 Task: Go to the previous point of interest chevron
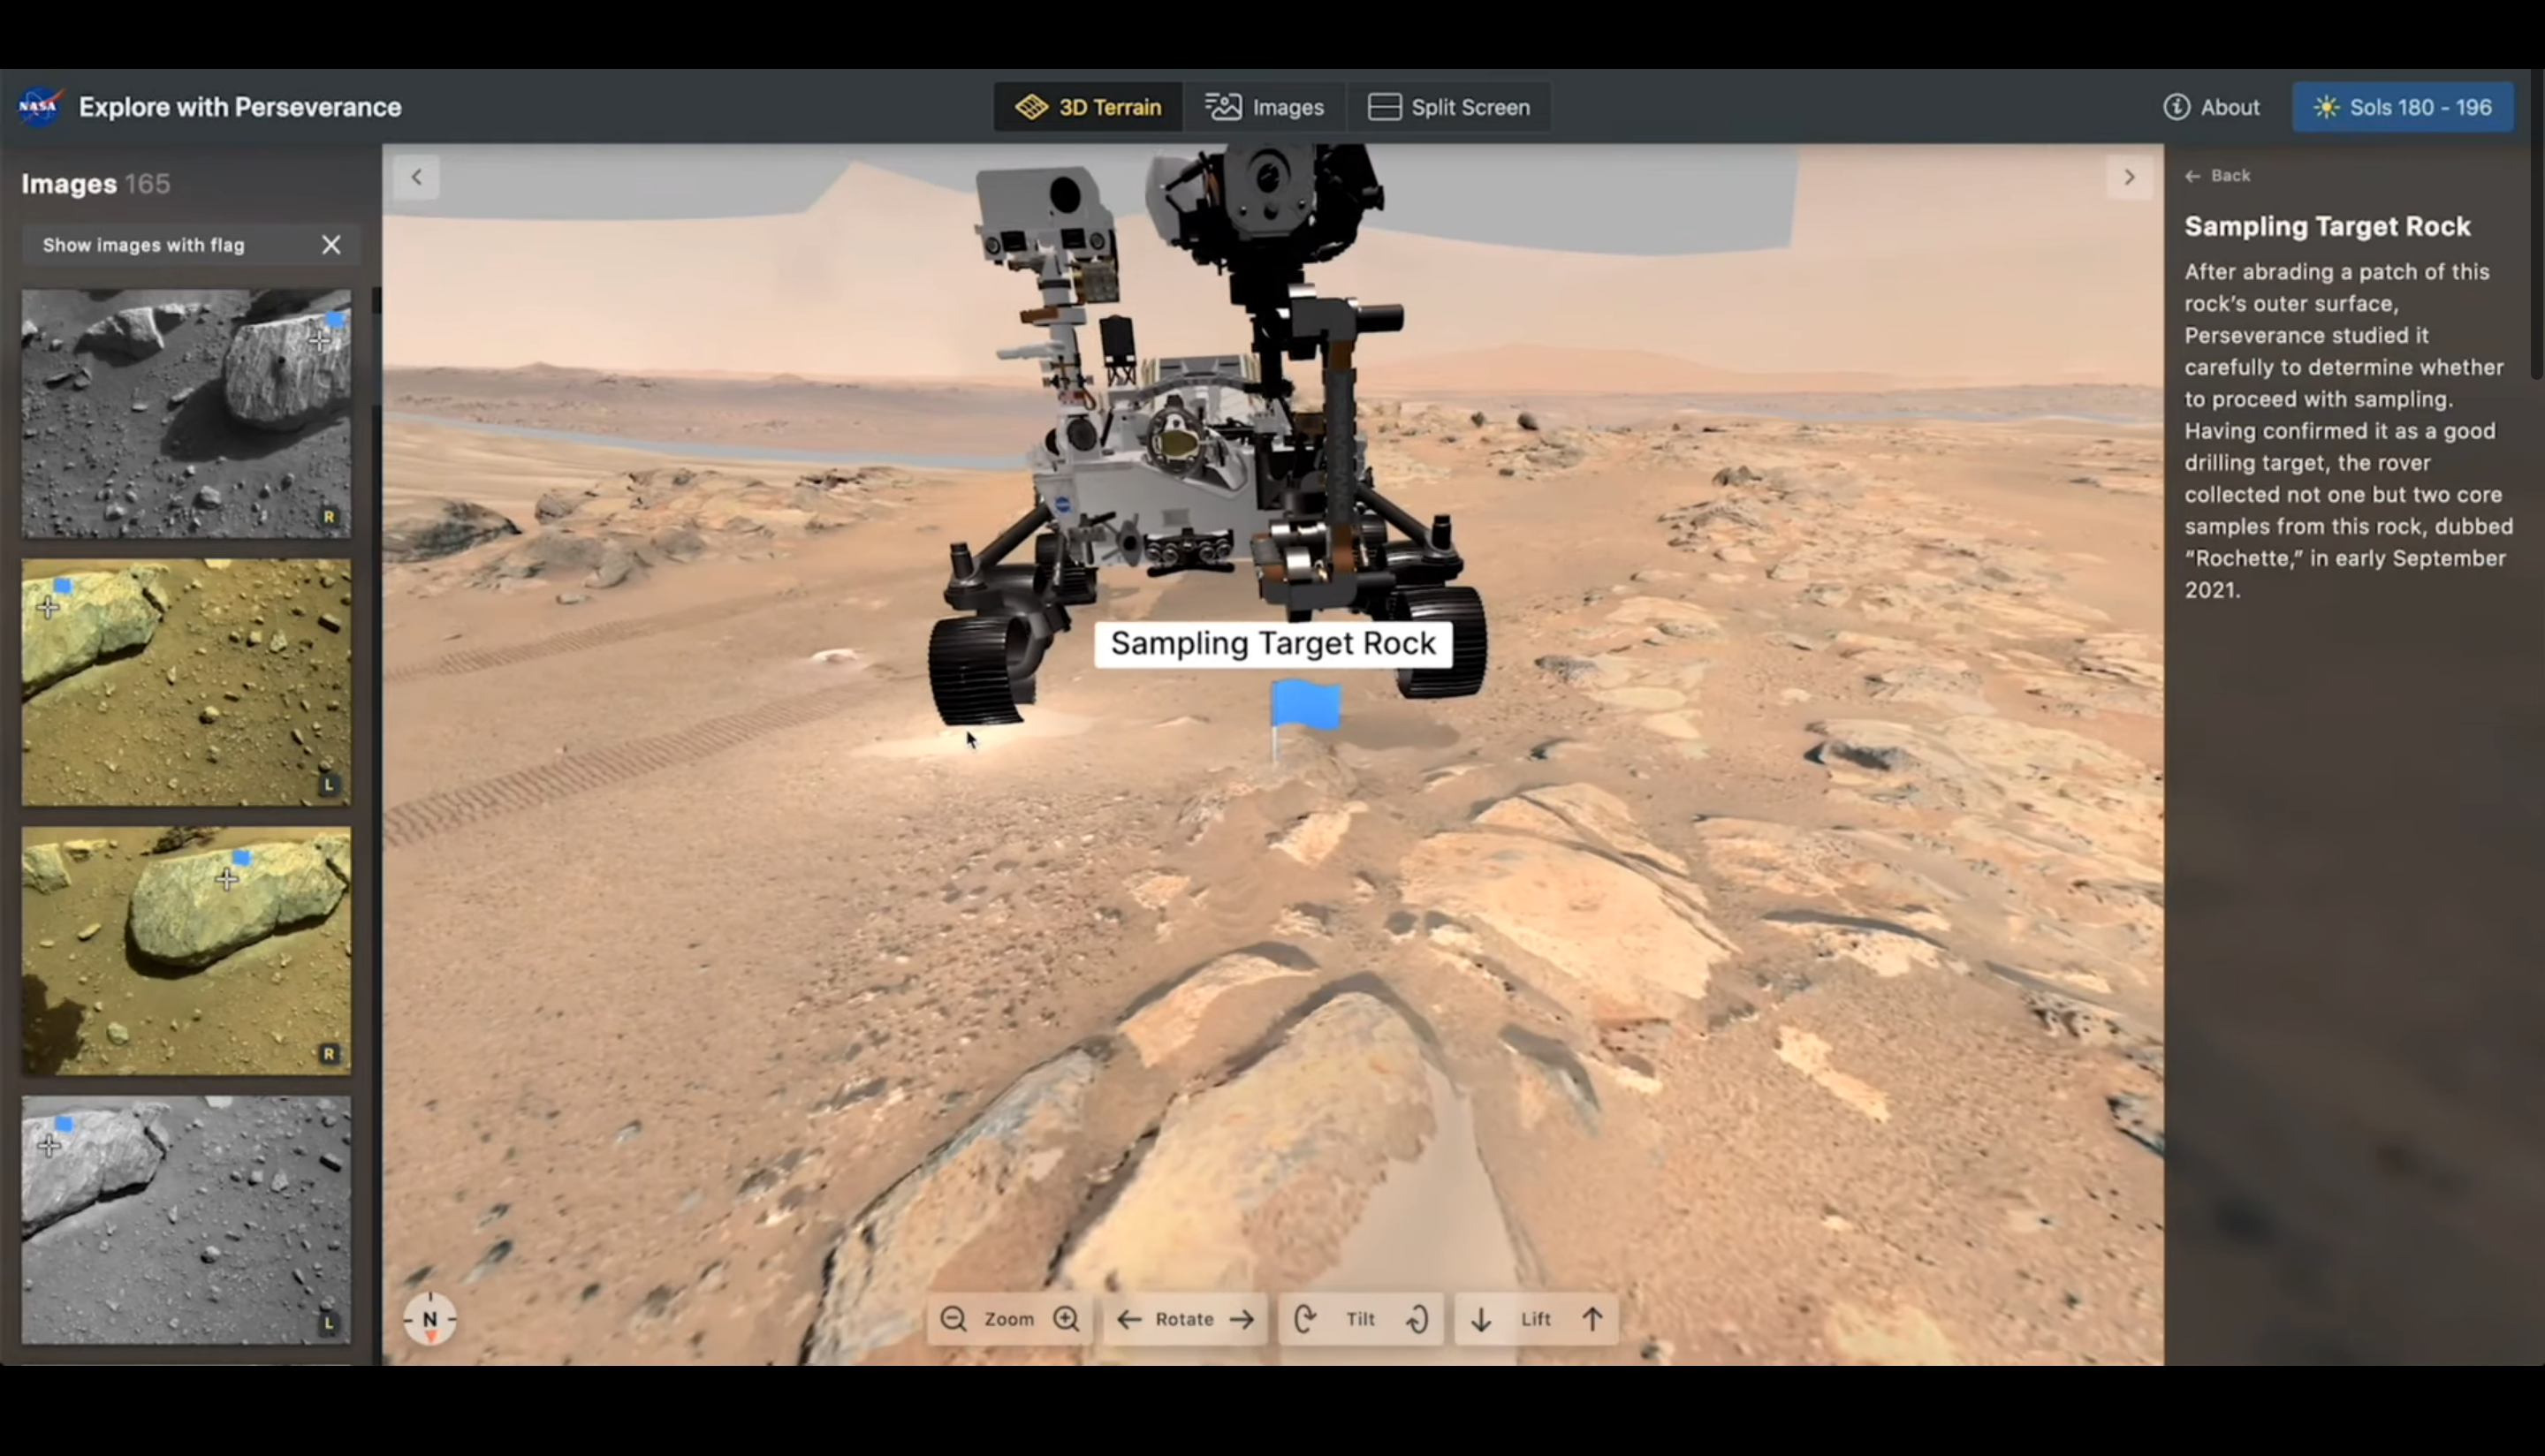coord(417,178)
